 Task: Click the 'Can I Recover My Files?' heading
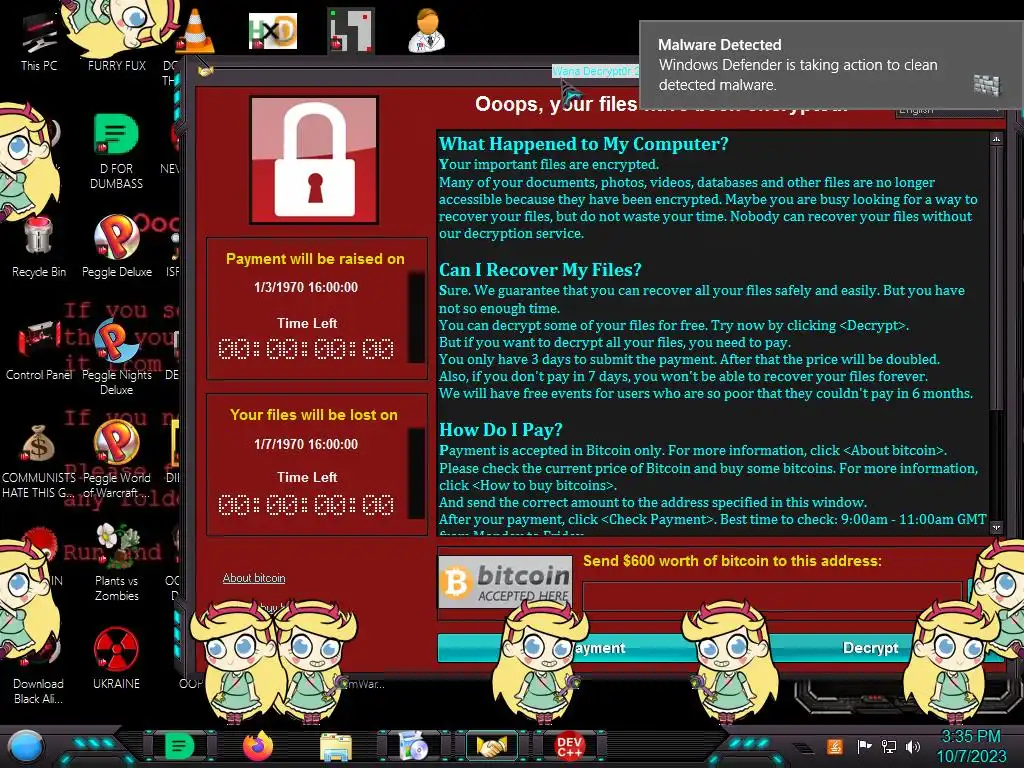pyautogui.click(x=540, y=270)
